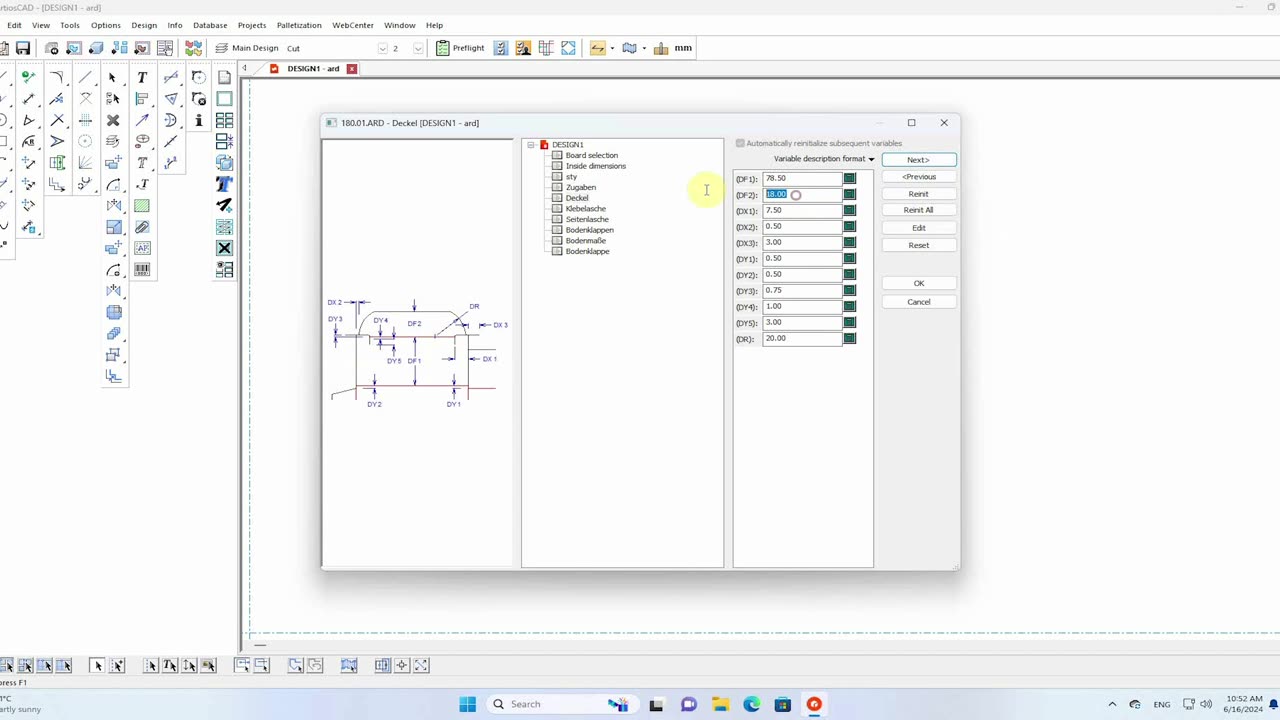
Task: Select Board selection in the tree
Action: (x=591, y=155)
